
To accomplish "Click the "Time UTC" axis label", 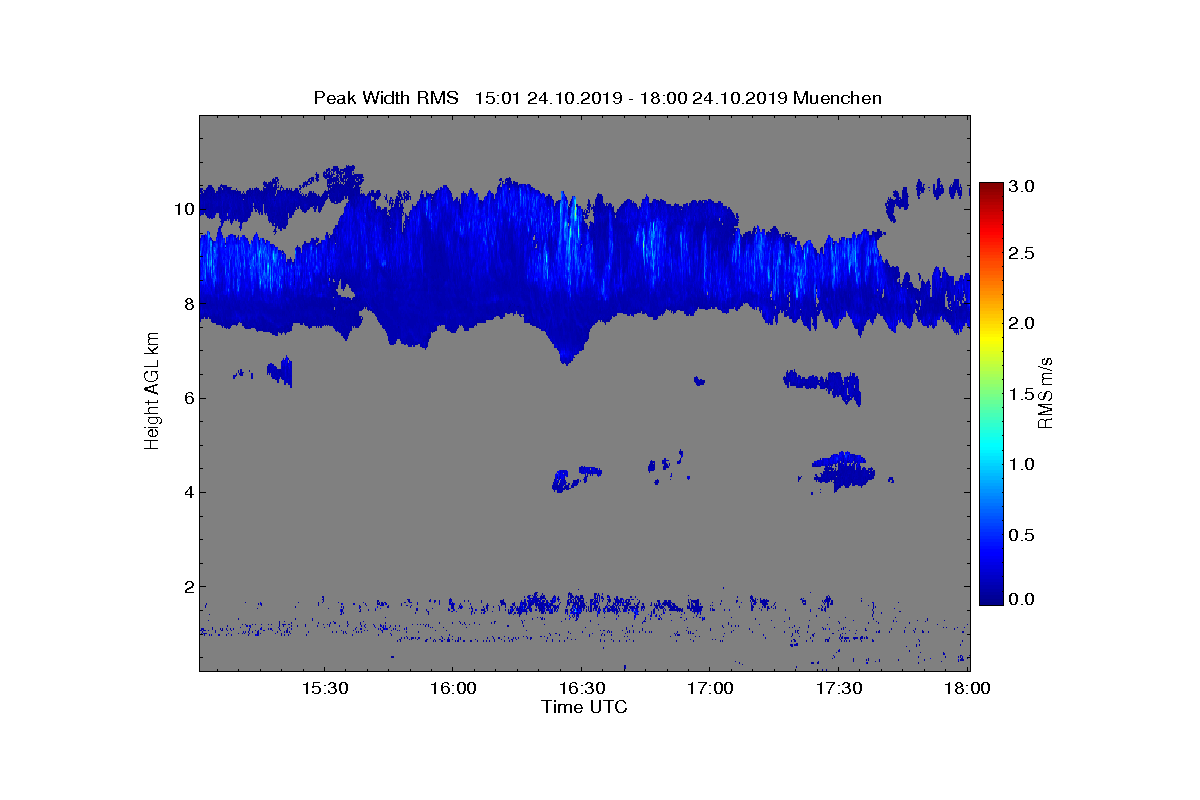I will point(585,707).
